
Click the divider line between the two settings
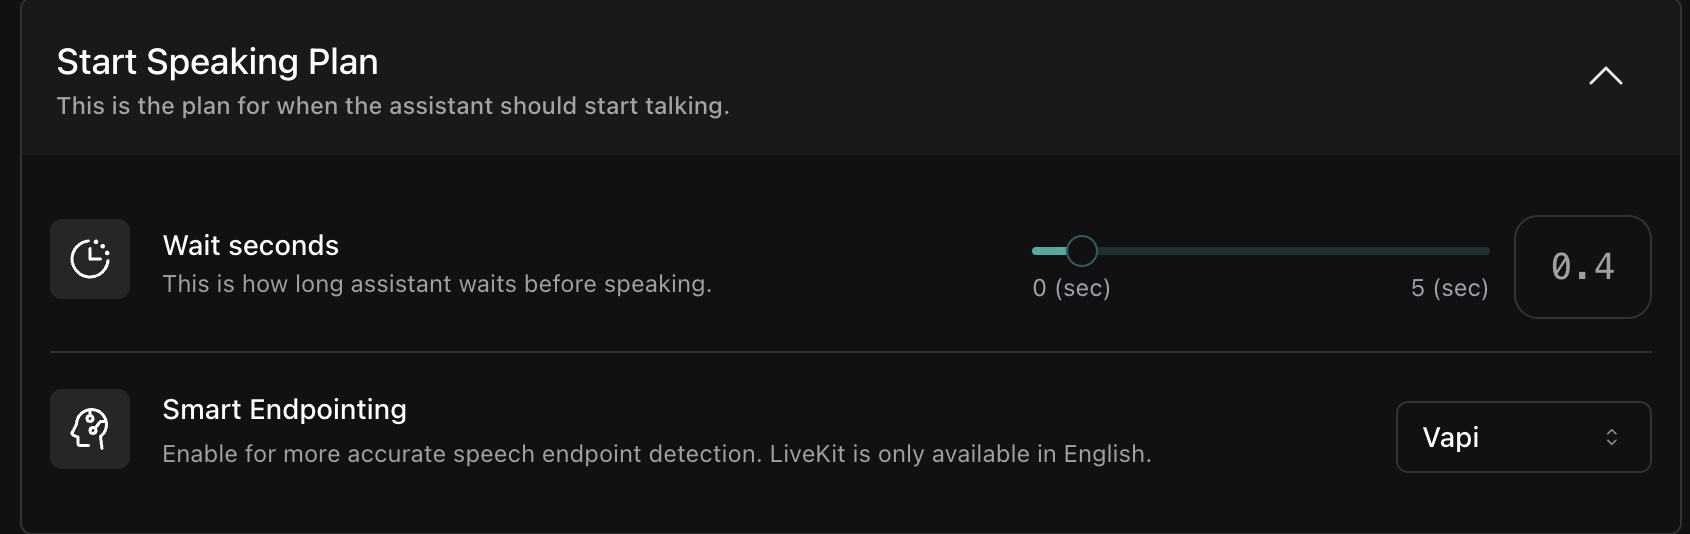click(850, 352)
